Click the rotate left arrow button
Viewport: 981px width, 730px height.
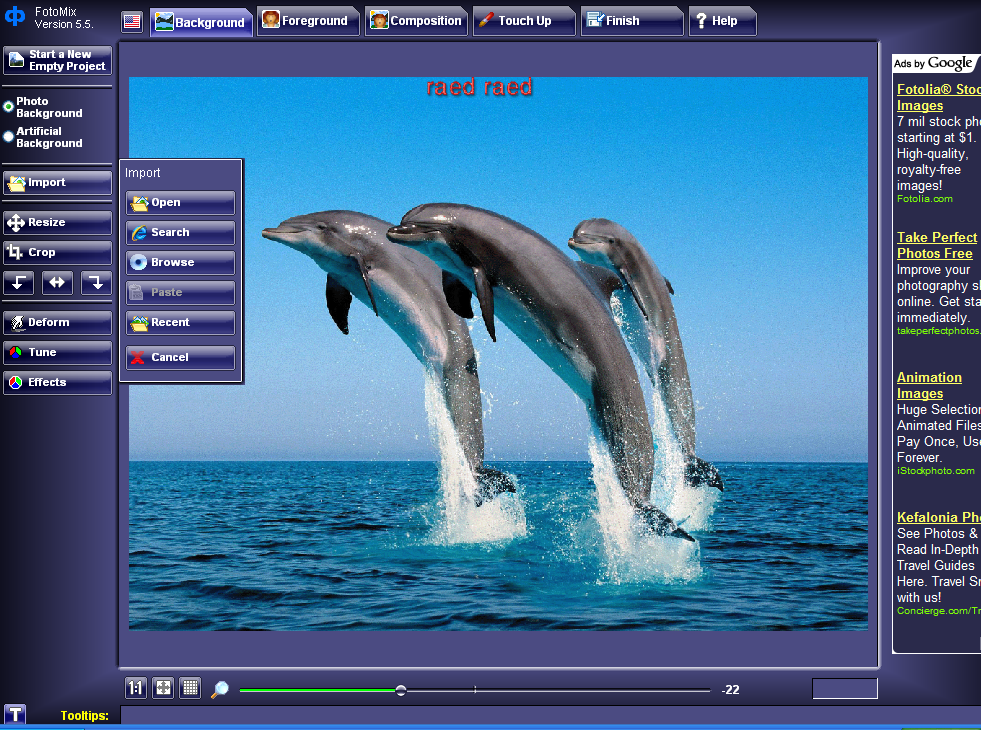18,283
